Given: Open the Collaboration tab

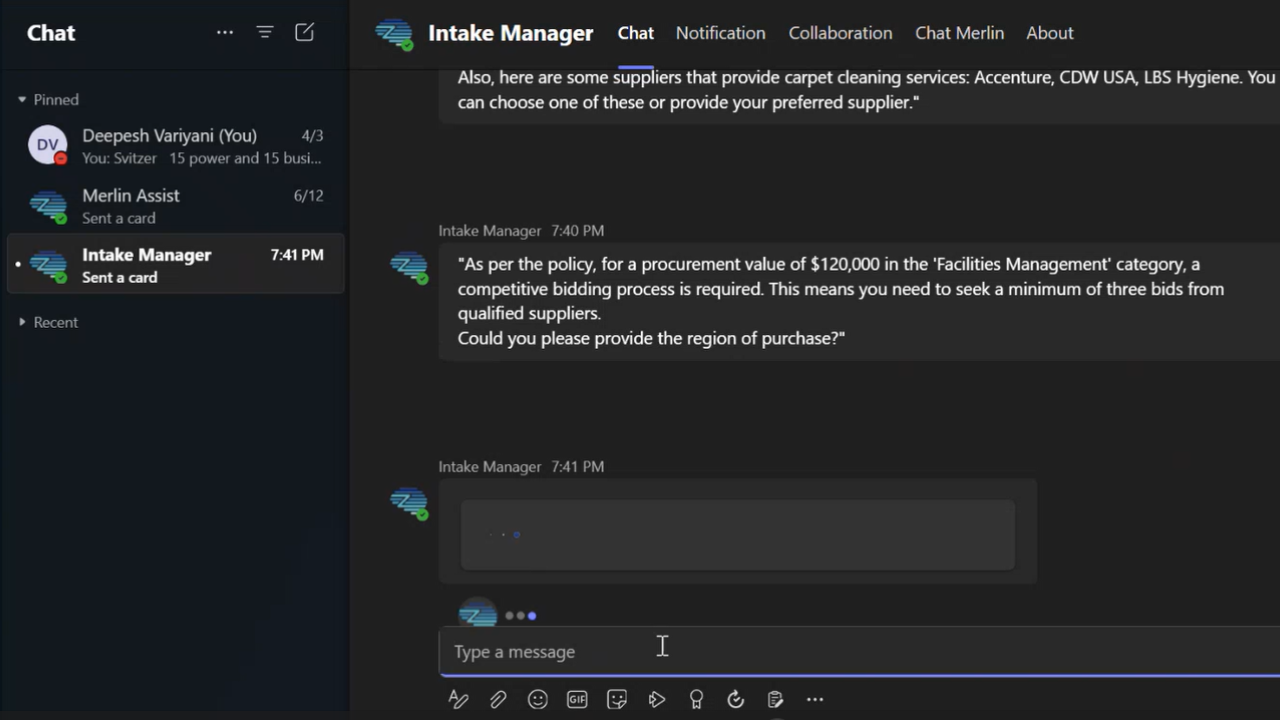Looking at the screenshot, I should (x=840, y=33).
